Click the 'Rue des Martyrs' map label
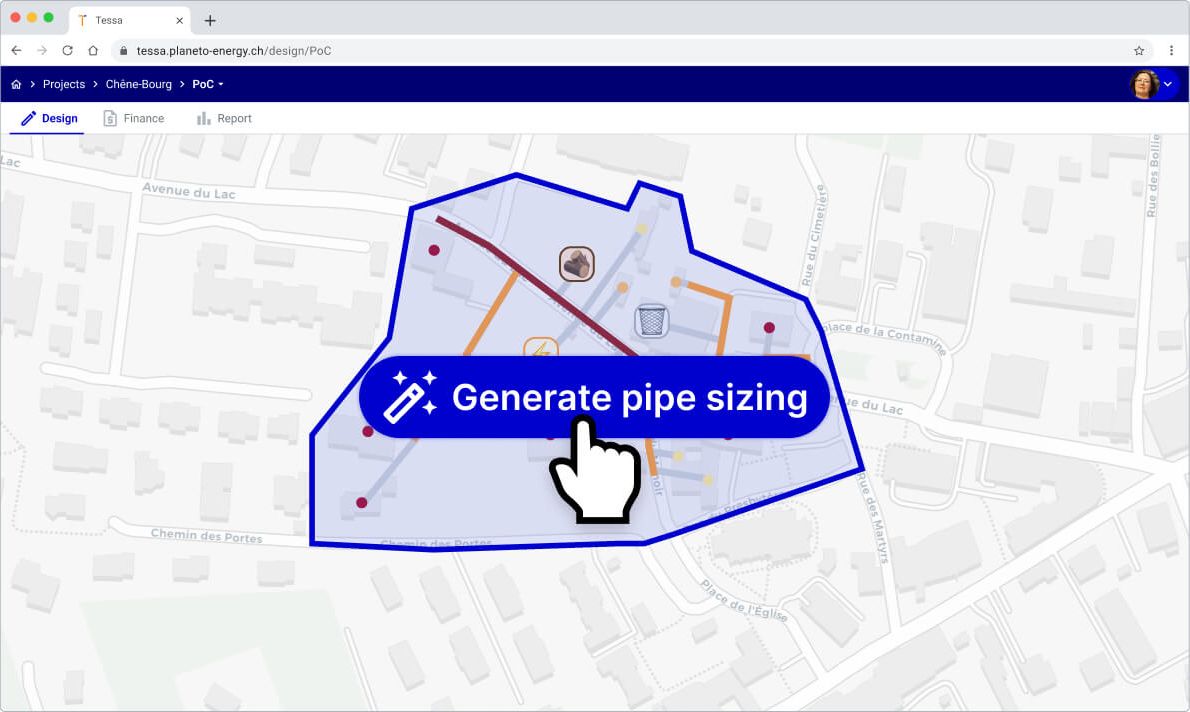Image resolution: width=1190 pixels, height=712 pixels. point(874,518)
